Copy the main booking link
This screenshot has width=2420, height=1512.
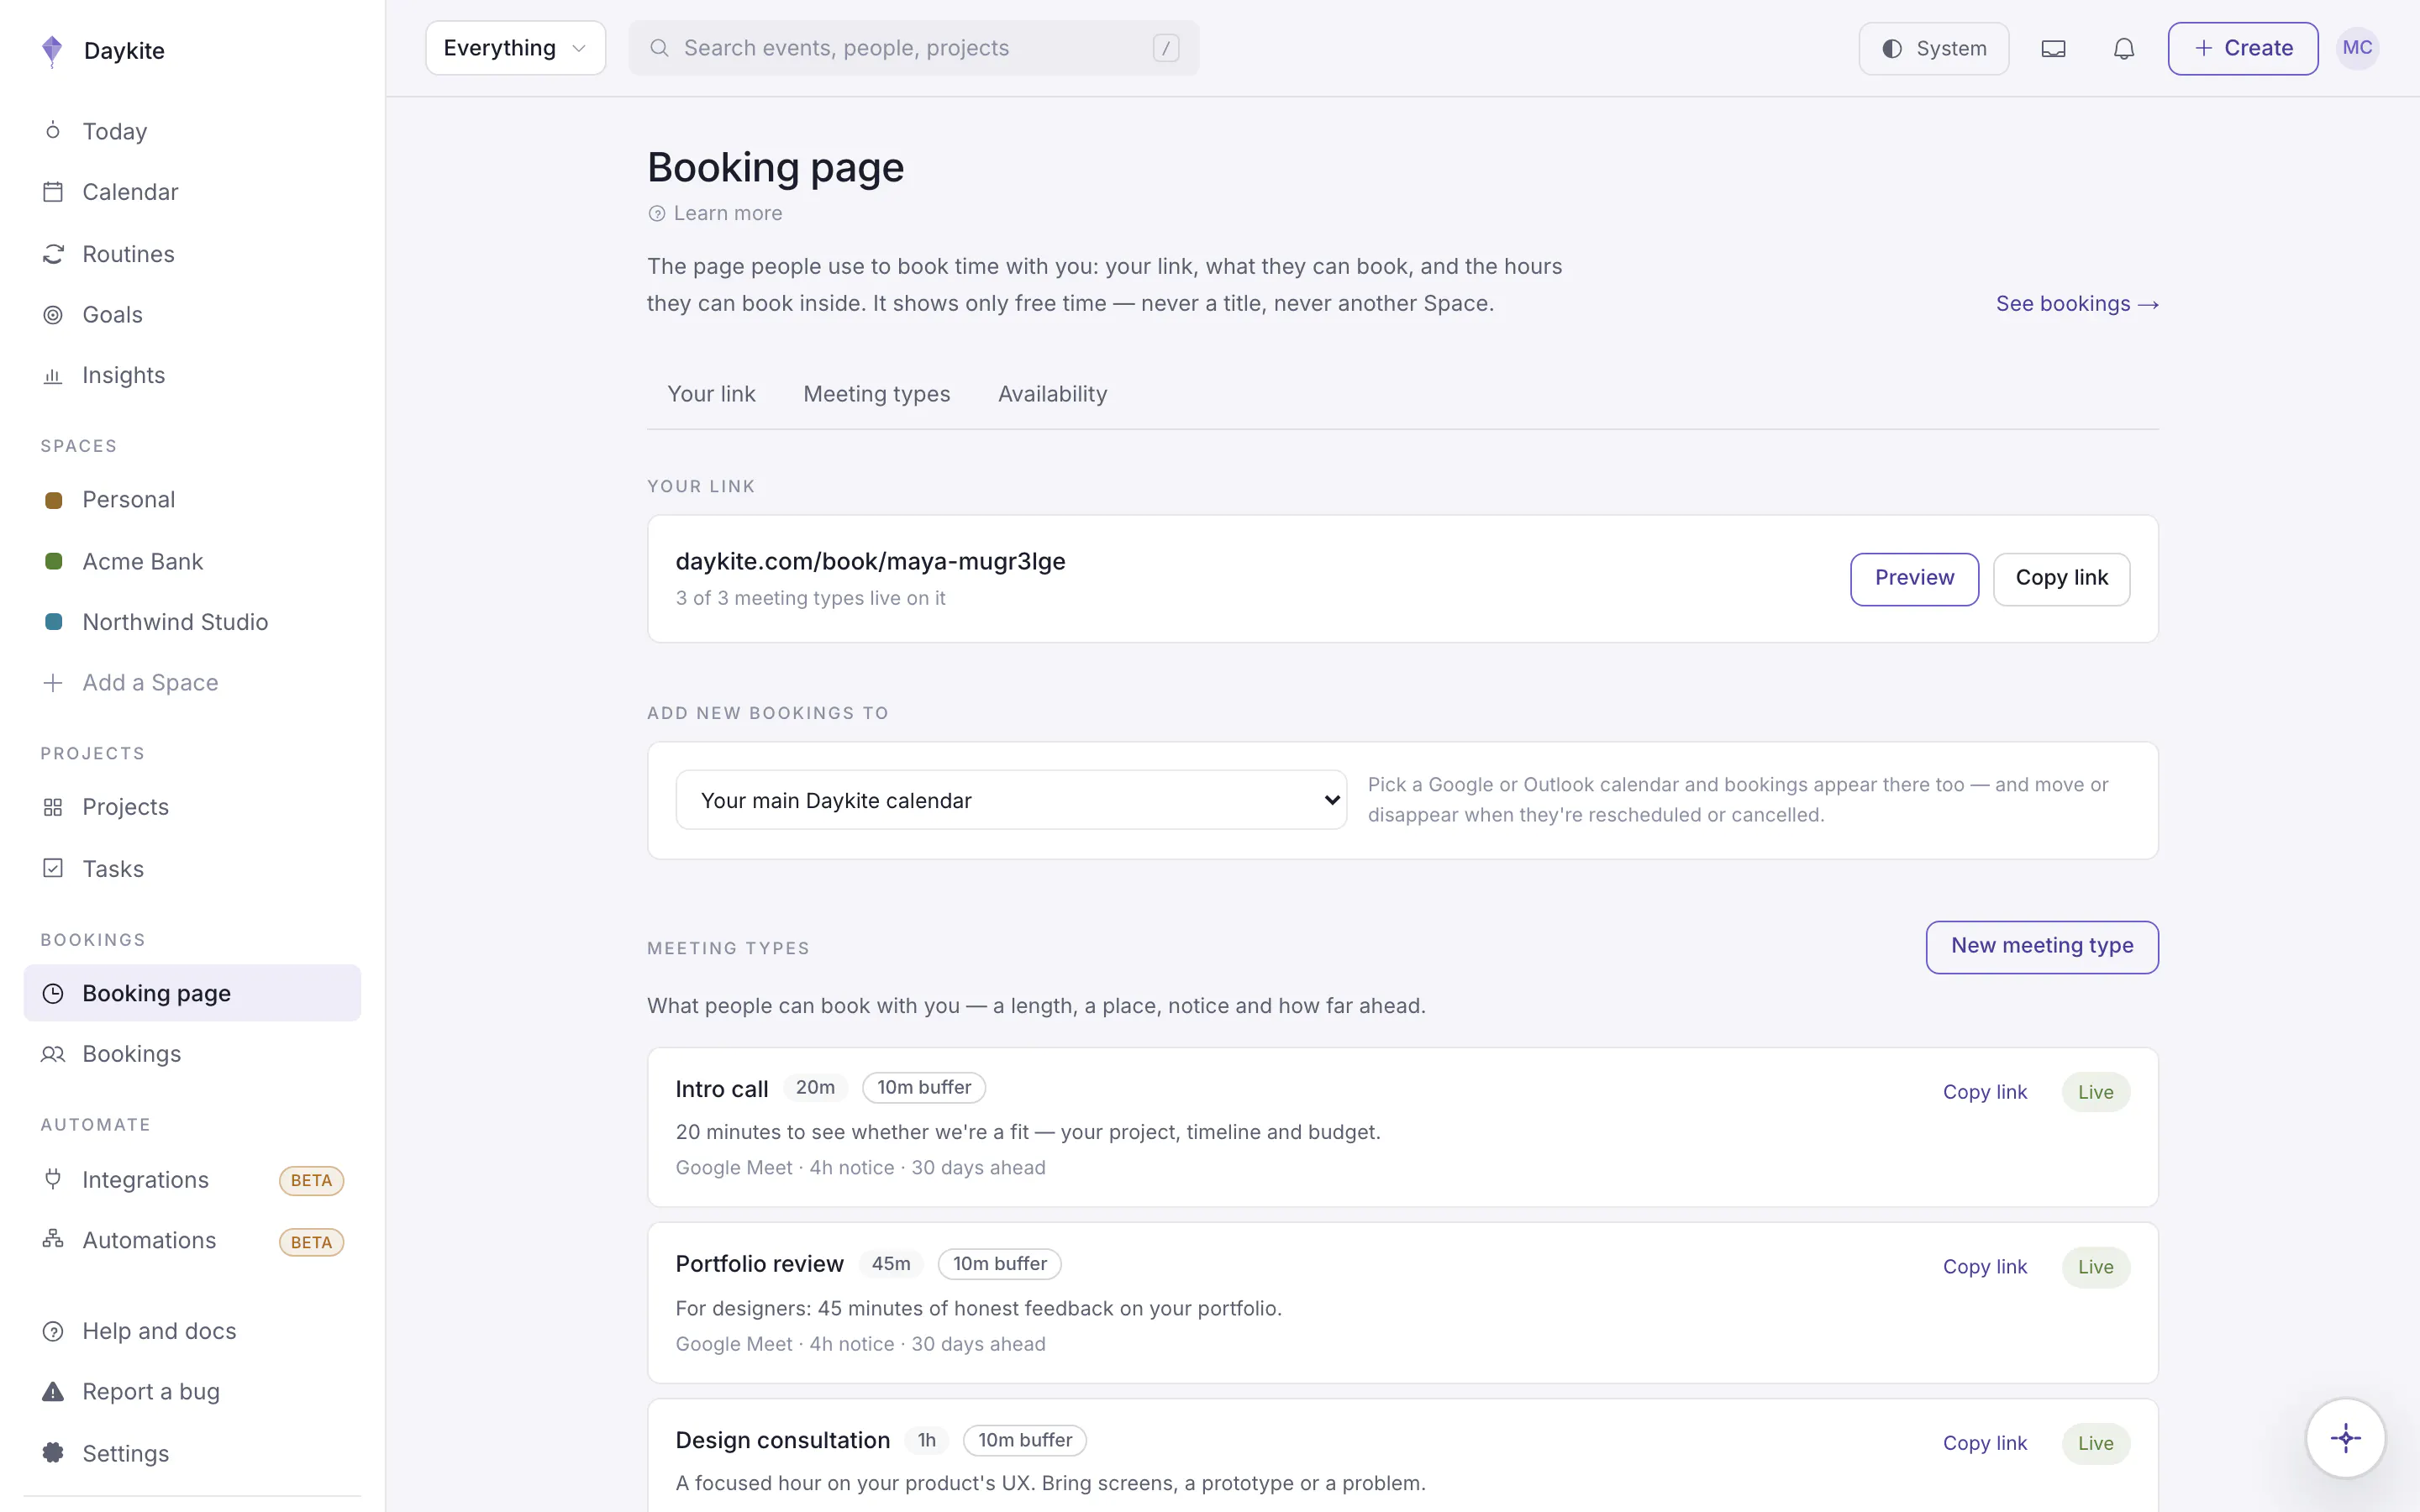(2061, 579)
